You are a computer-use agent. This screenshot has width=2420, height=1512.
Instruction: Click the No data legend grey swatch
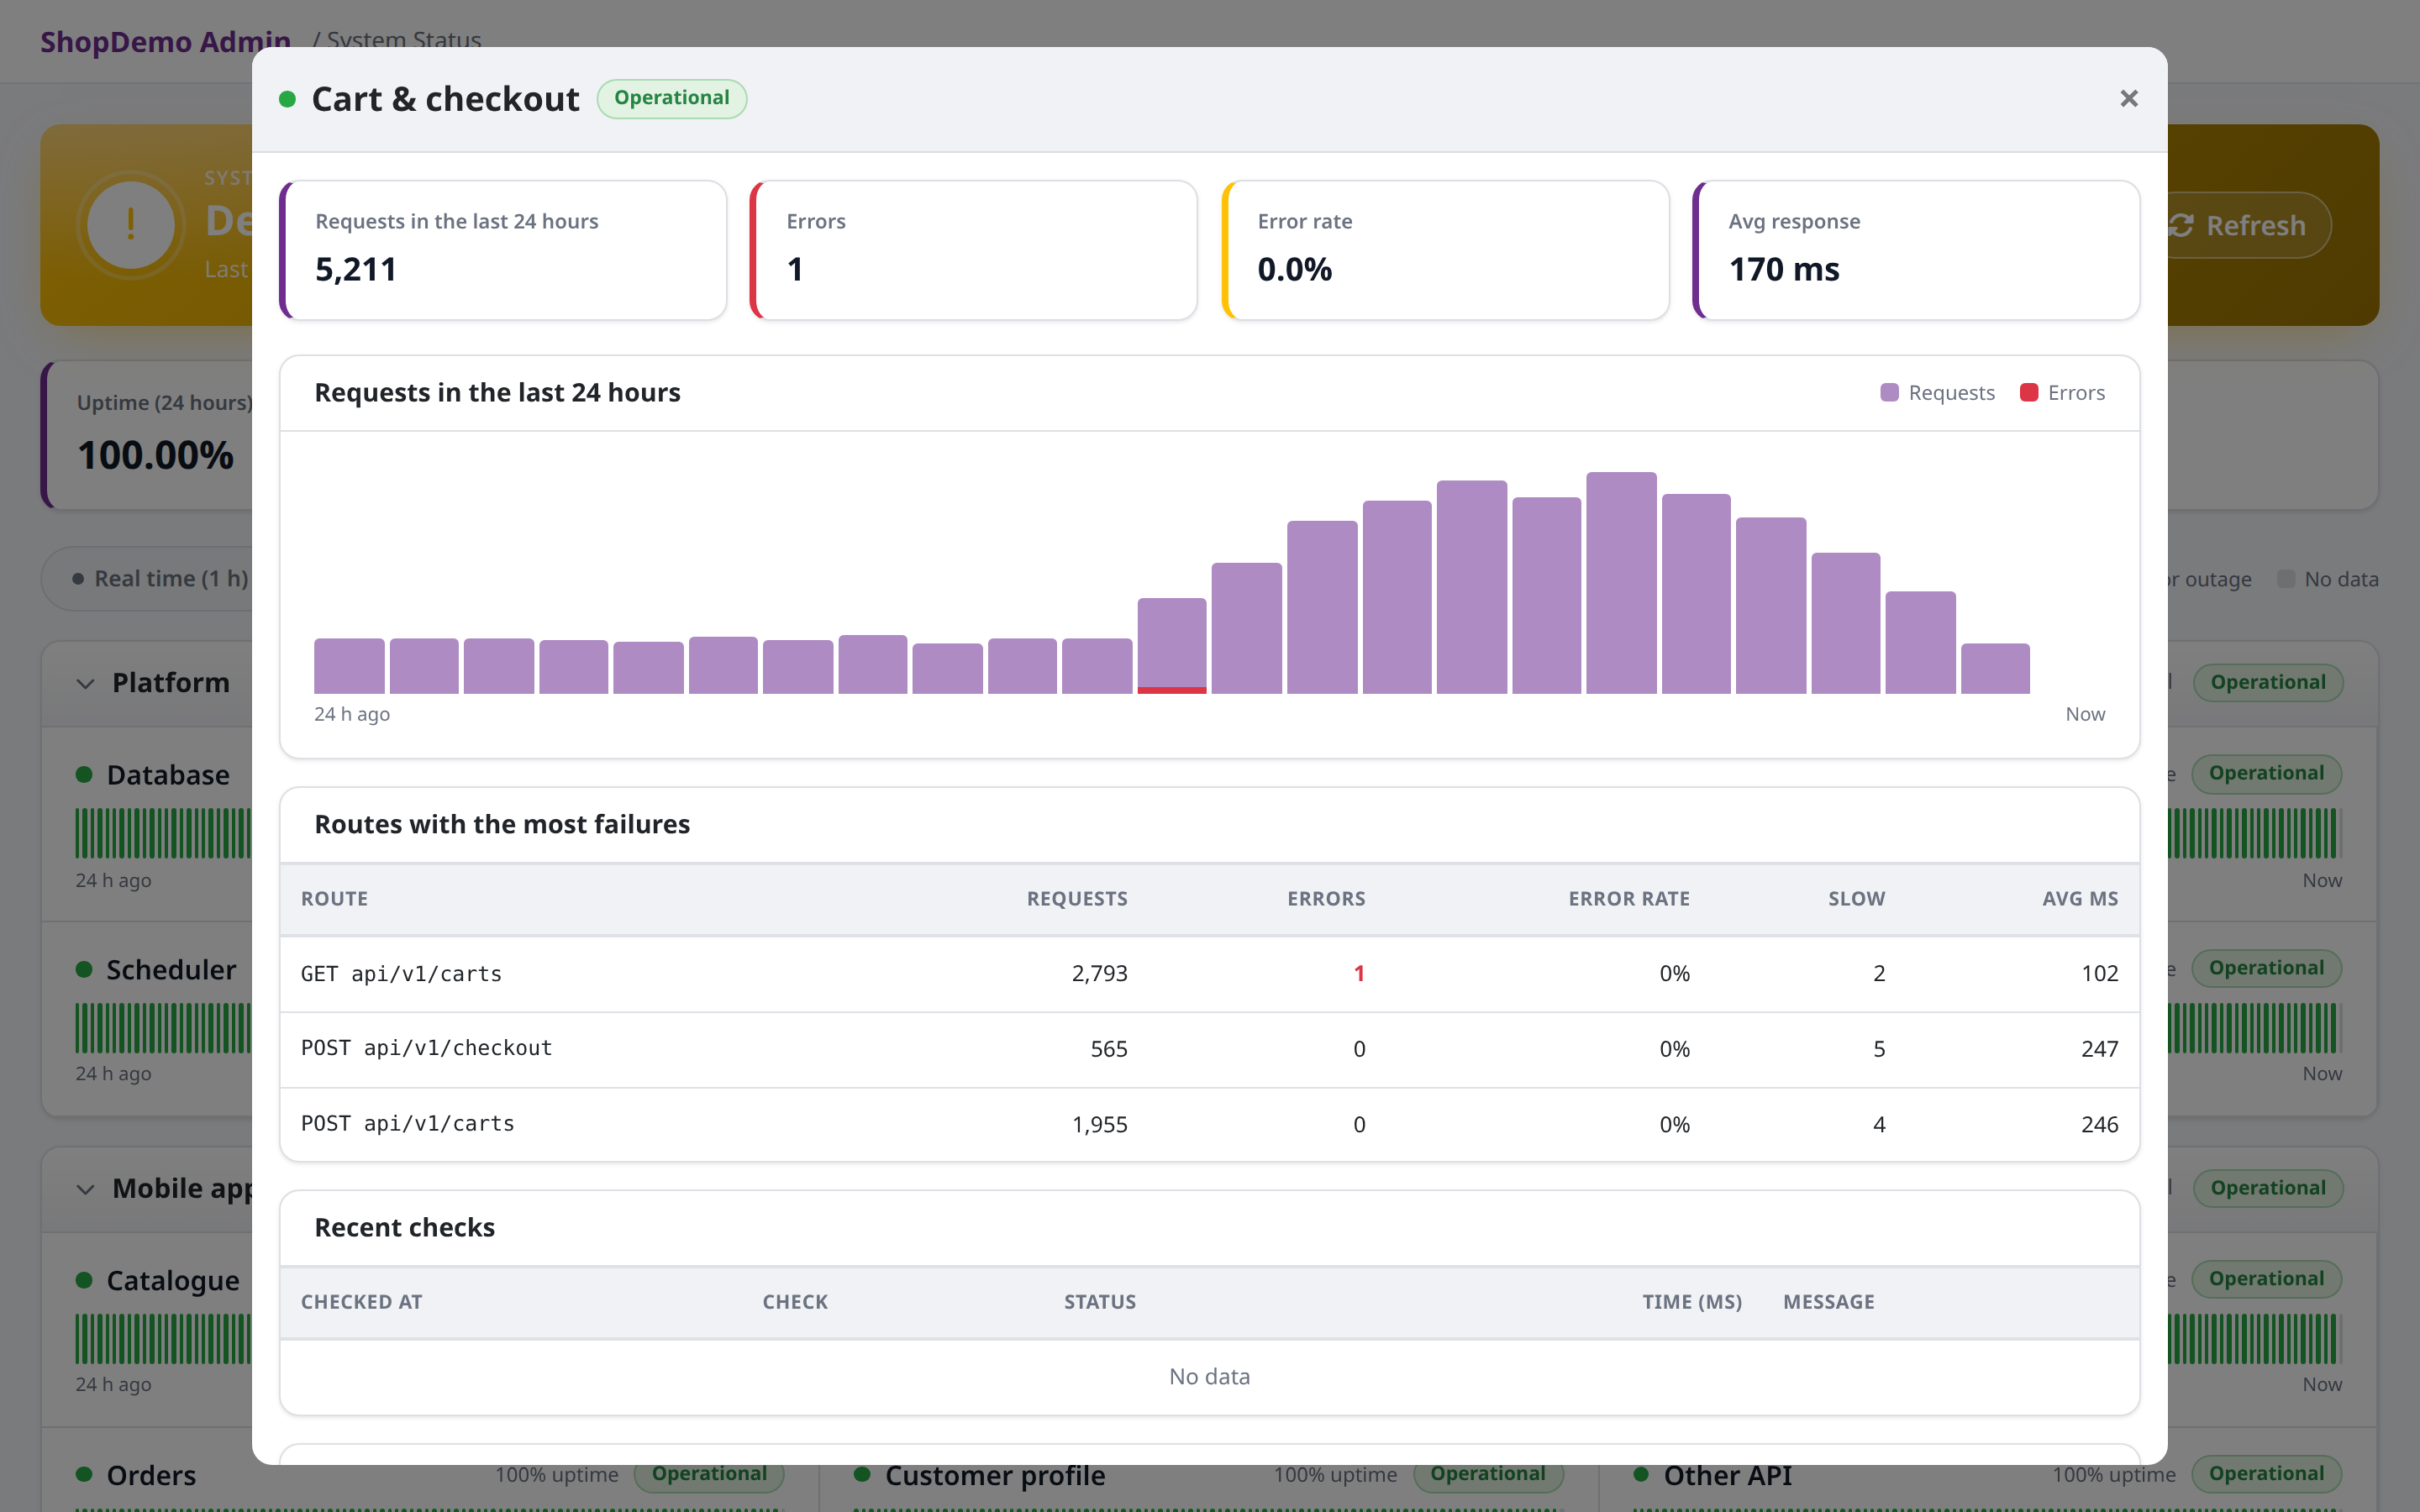(2286, 579)
